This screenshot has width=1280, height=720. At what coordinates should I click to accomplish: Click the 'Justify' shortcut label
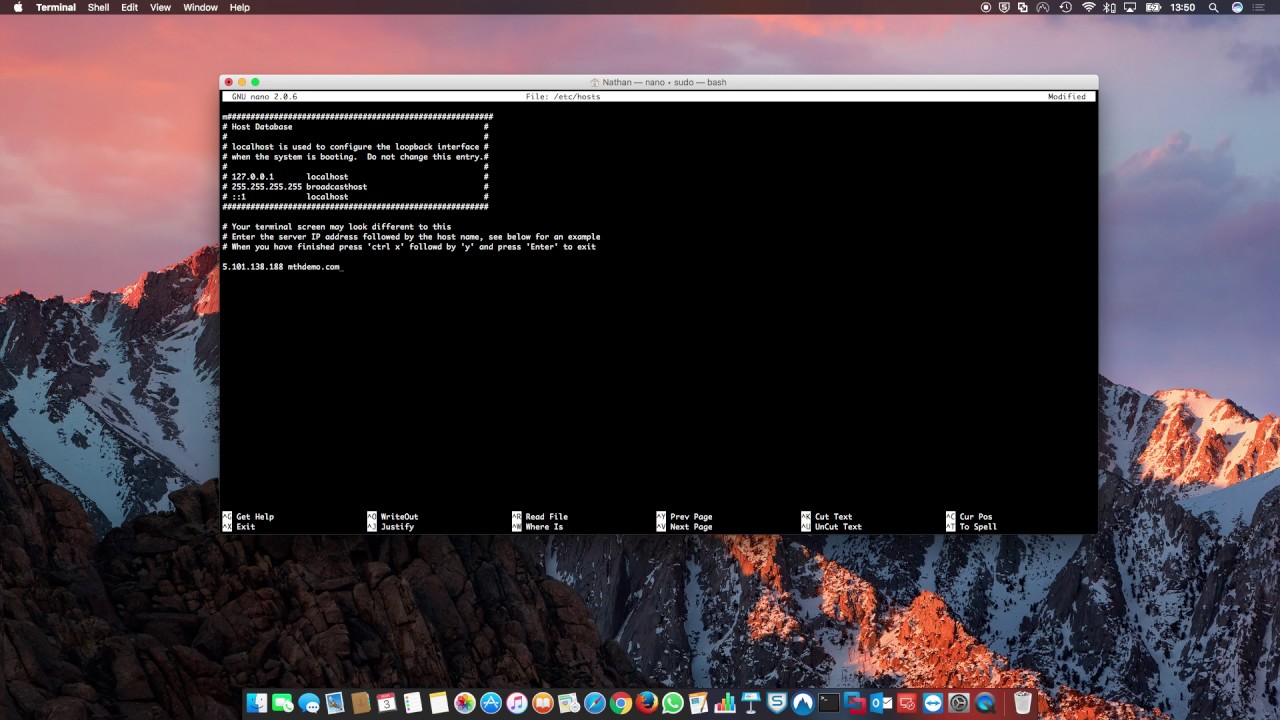(397, 527)
